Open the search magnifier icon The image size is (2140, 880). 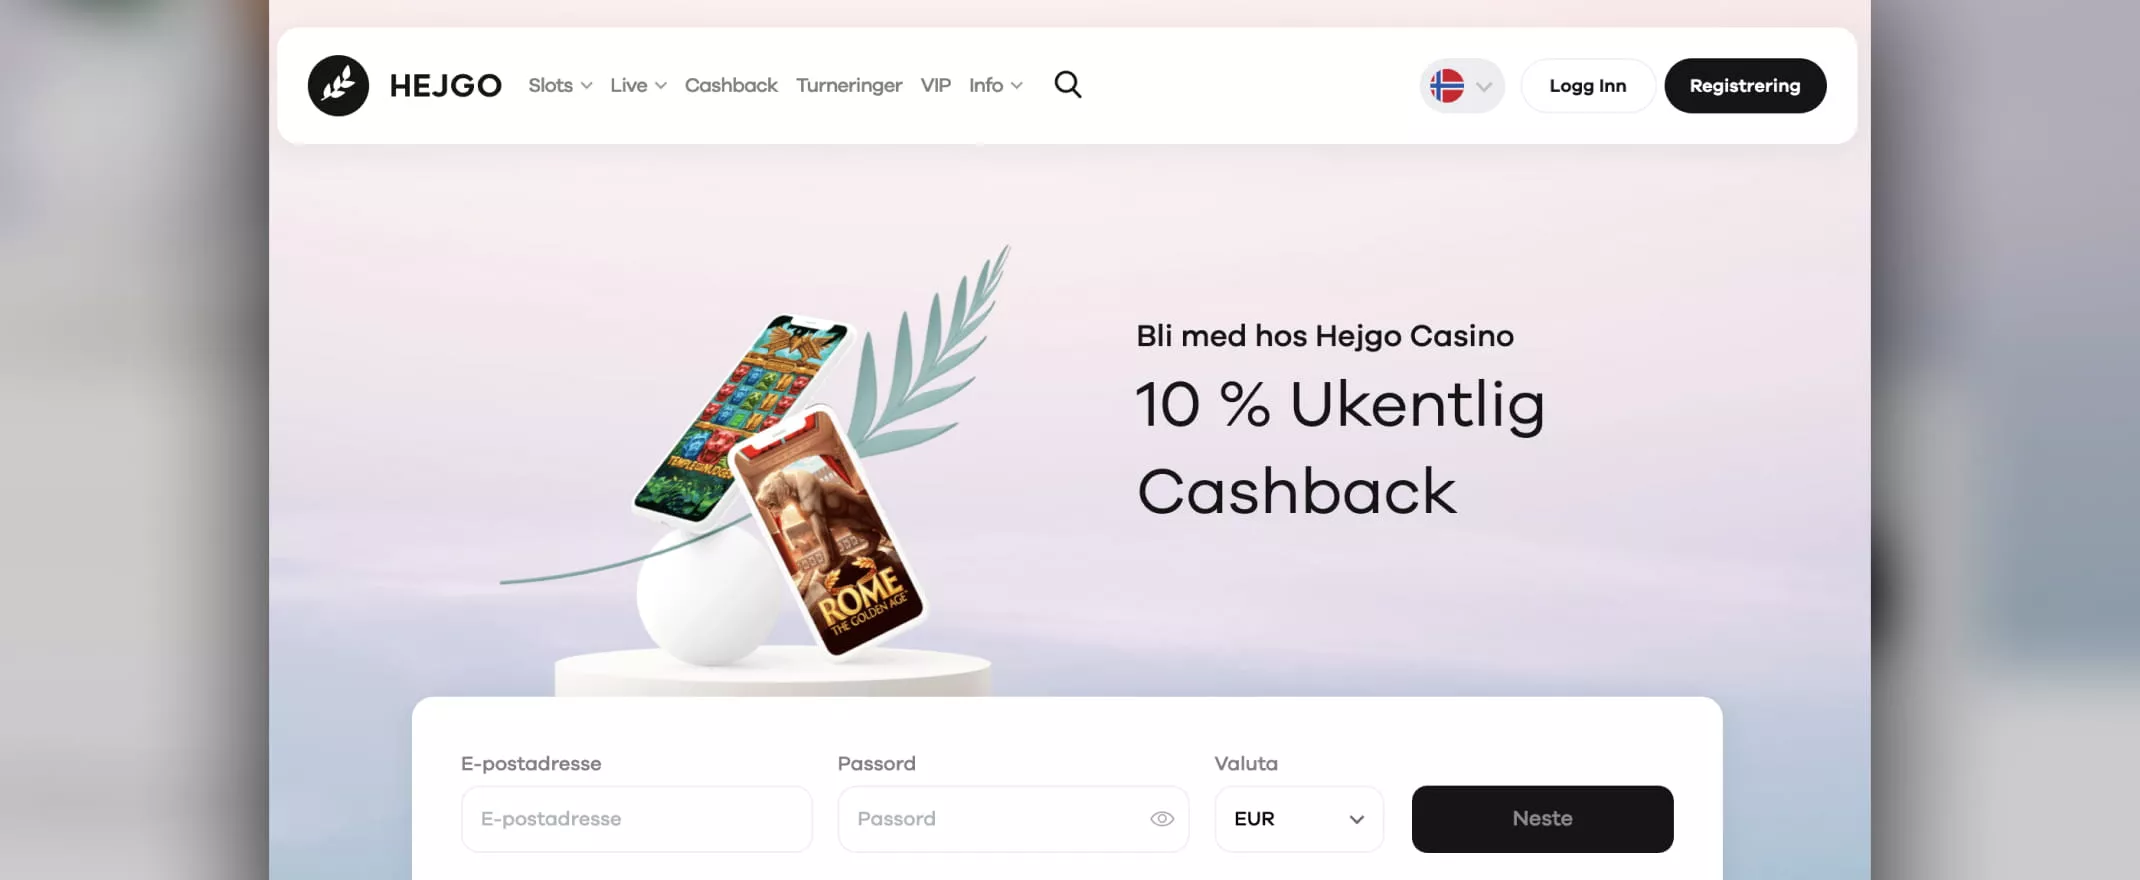1068,85
